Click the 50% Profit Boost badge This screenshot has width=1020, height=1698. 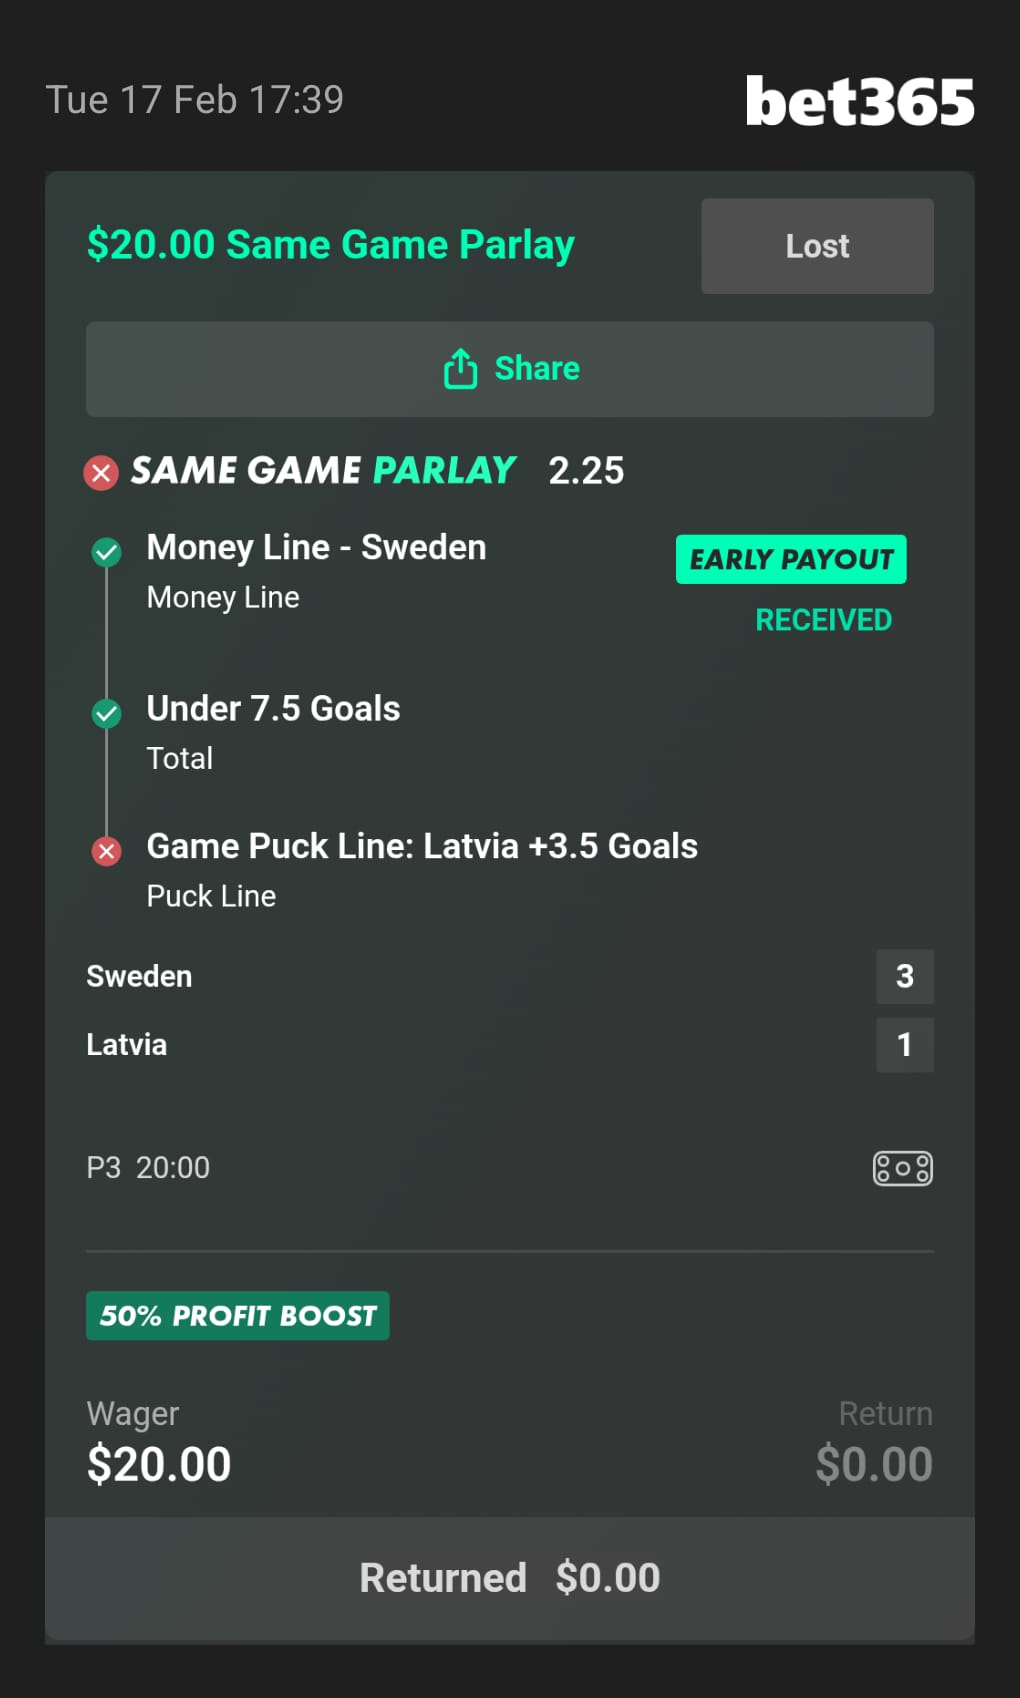click(x=238, y=1315)
